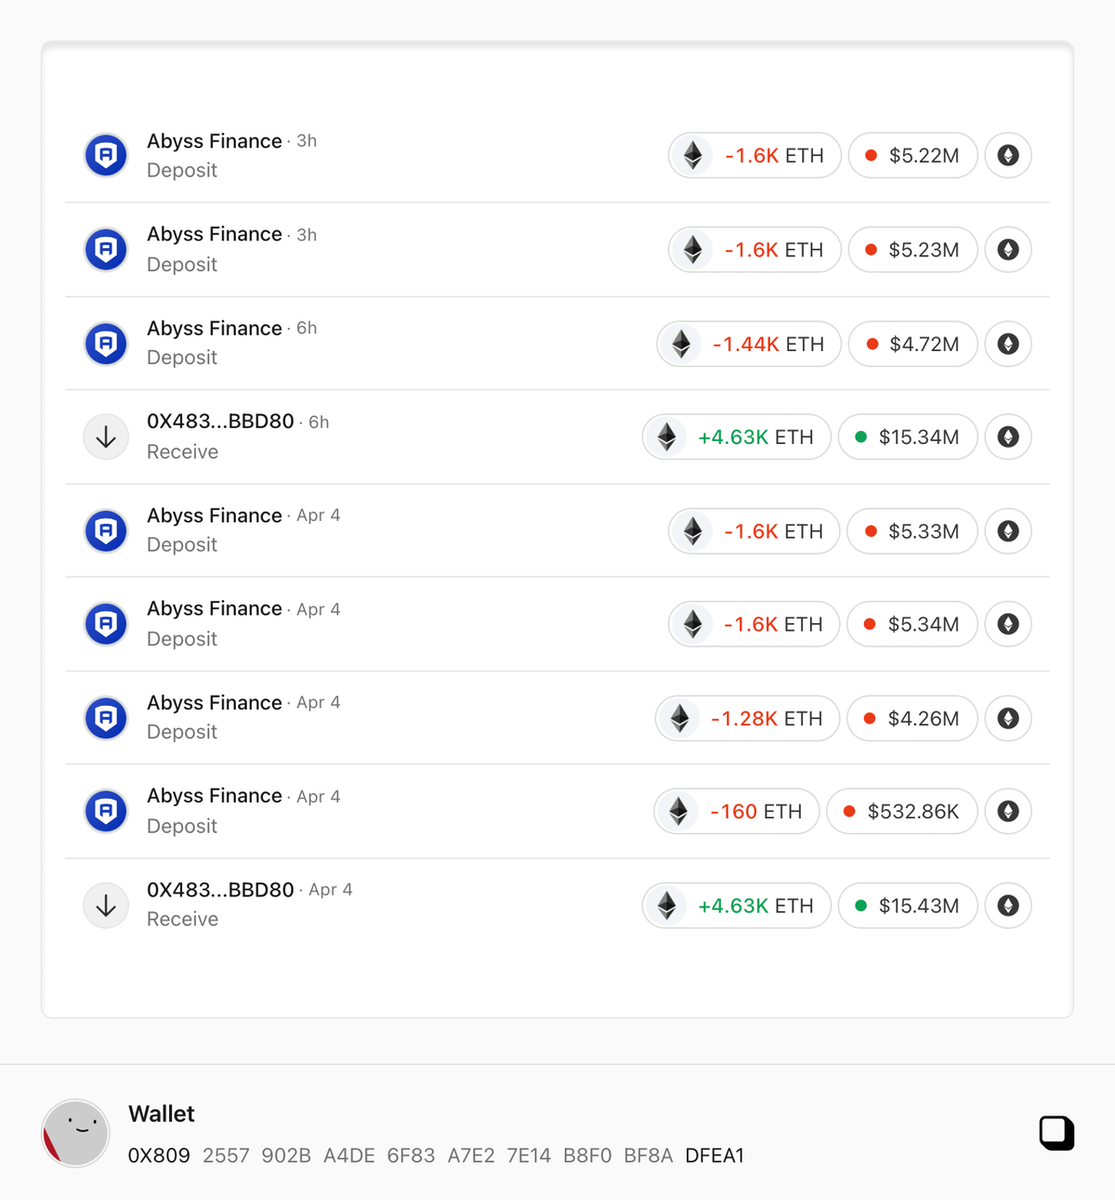The height and width of the screenshot is (1200, 1115).
Task: Click the Abyss Finance logo on the first deposit
Action: [106, 155]
